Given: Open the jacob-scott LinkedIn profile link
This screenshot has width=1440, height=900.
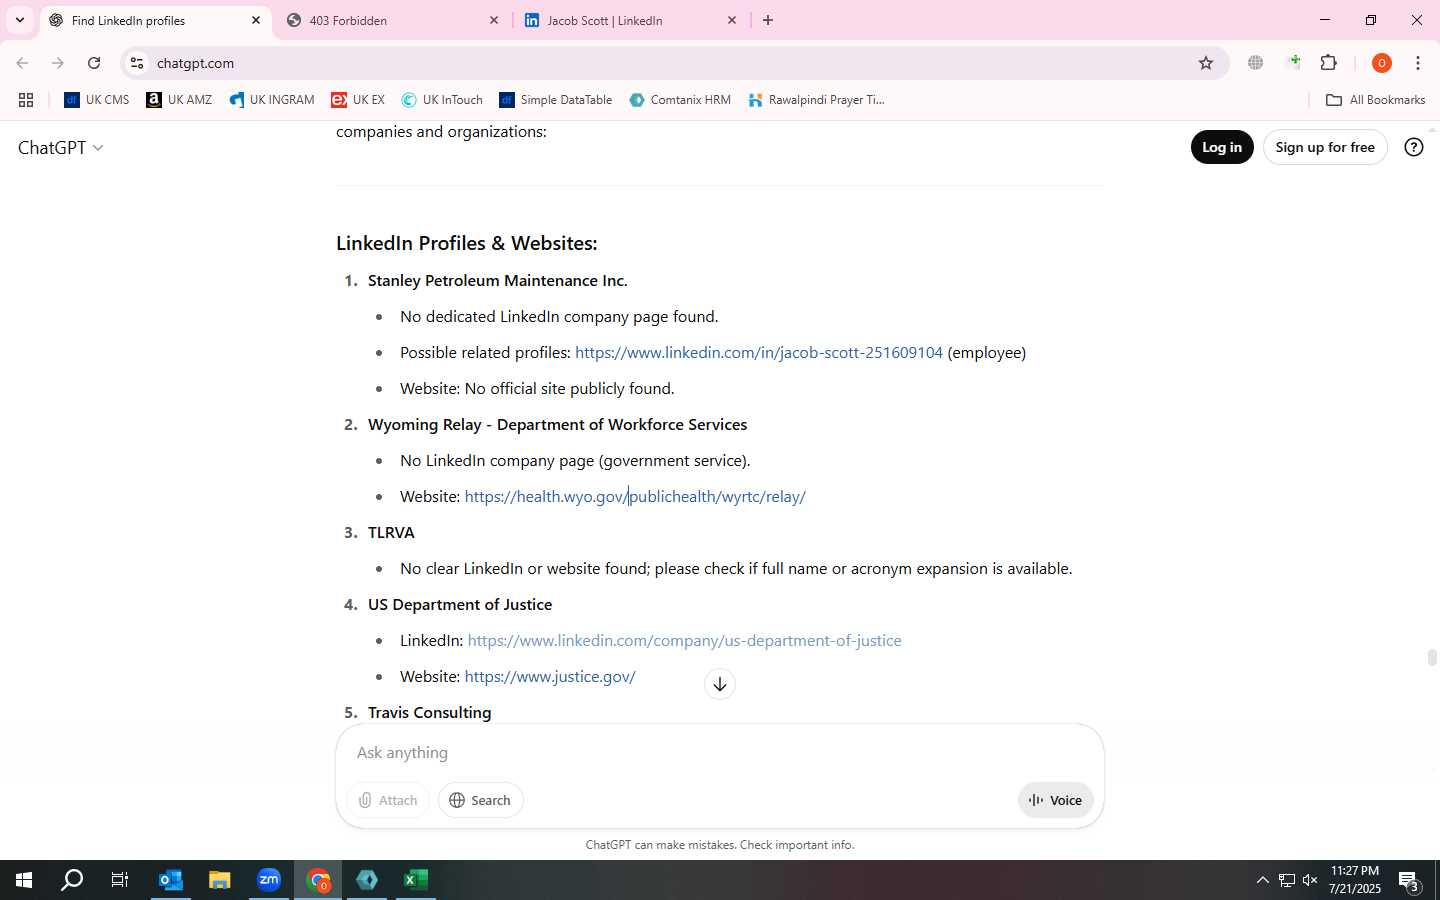Looking at the screenshot, I should coord(759,353).
